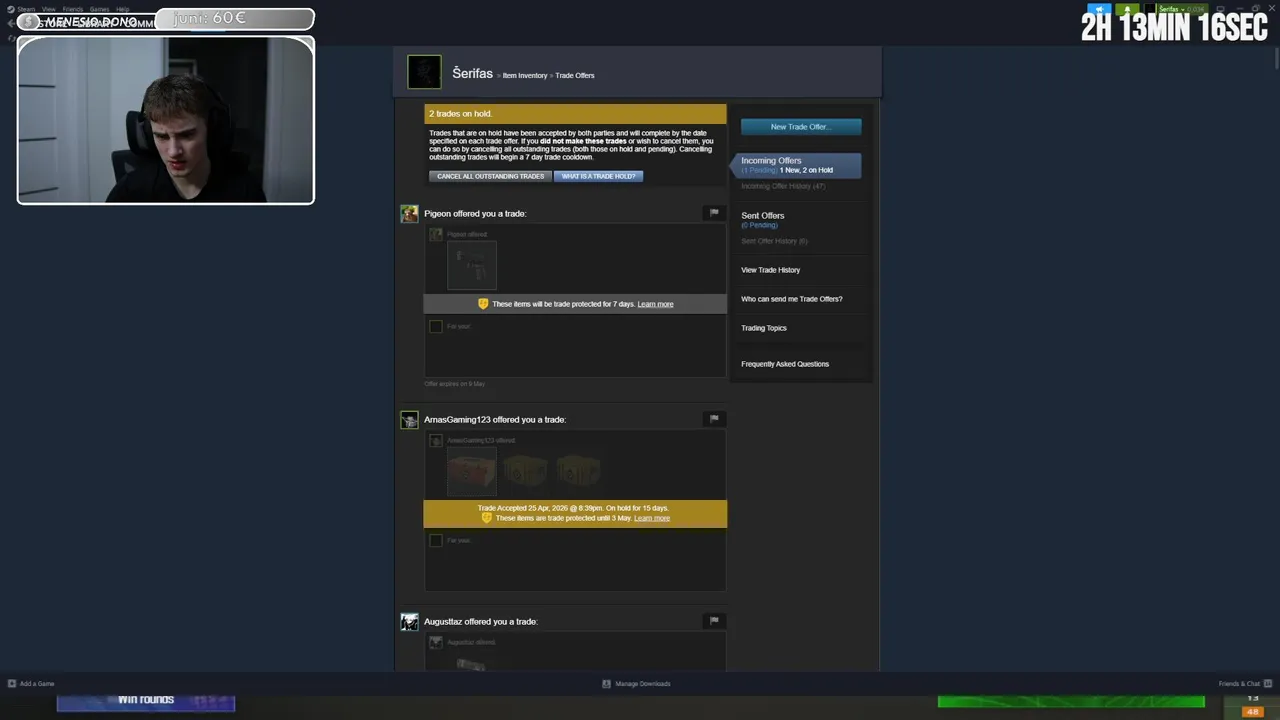This screenshot has width=1280, height=720.
Task: Open the Manage Downloads icon in the bottom bar
Action: pyautogui.click(x=606, y=684)
